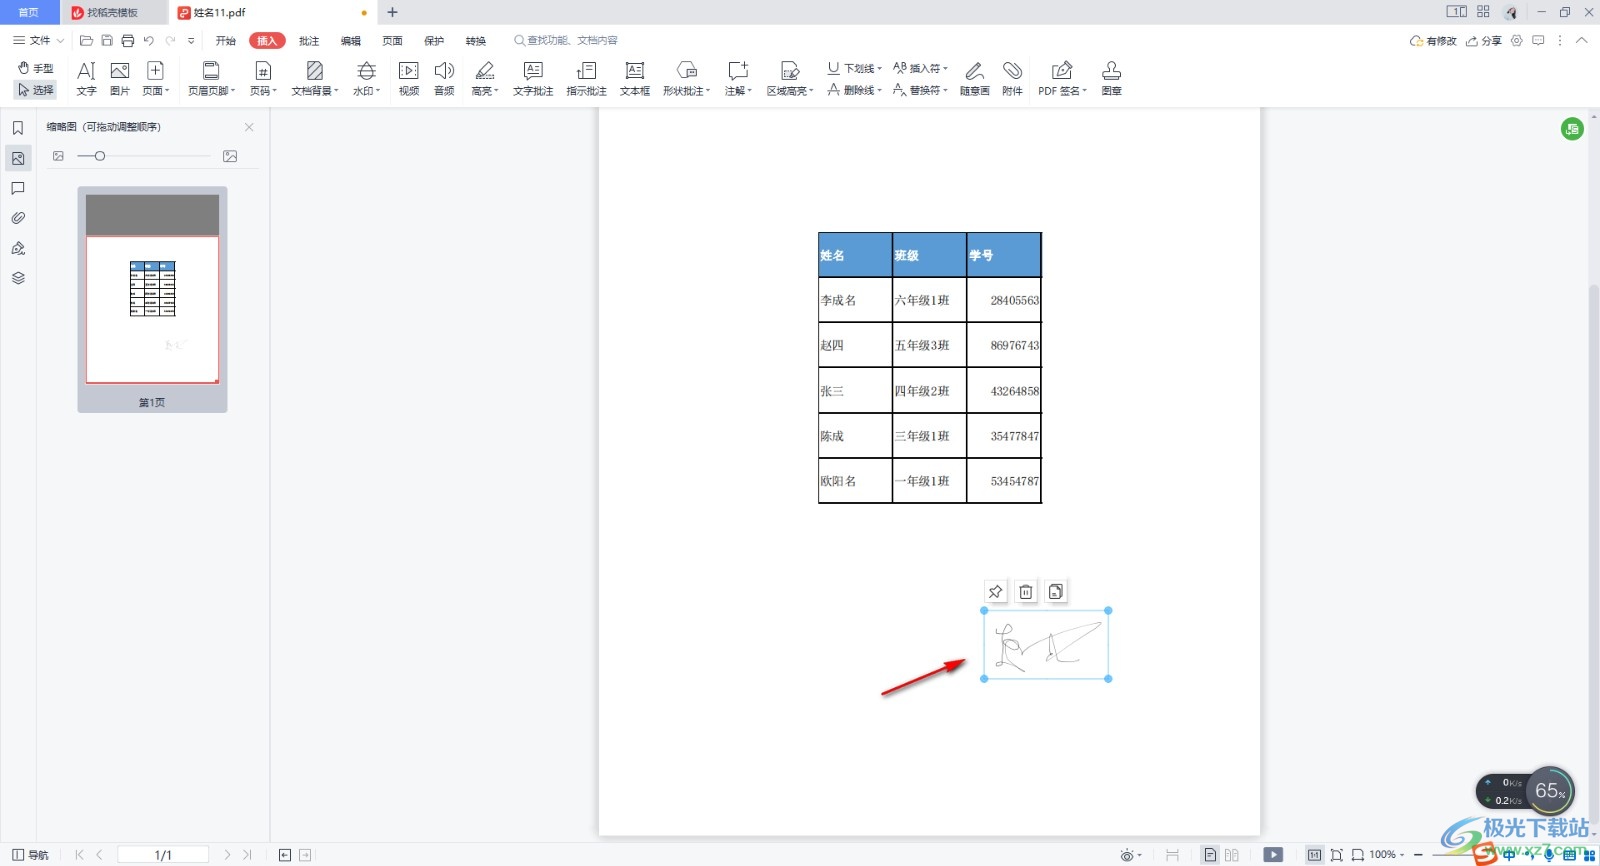
Task: Enlarge thumbnails with large-image icon
Action: point(230,156)
